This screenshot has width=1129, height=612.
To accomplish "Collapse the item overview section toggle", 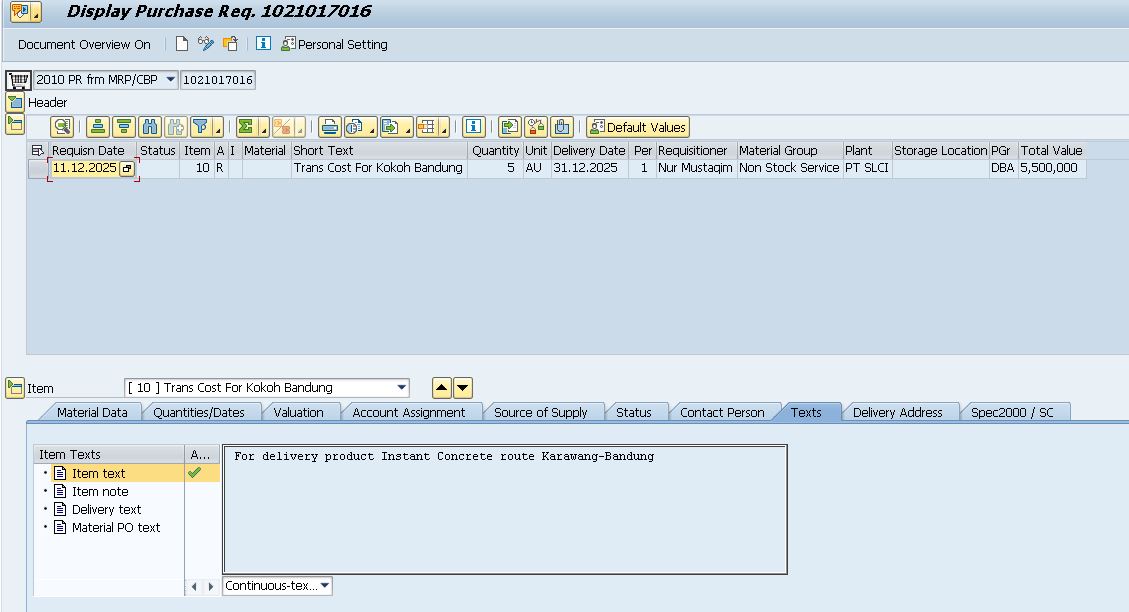I will coord(15,124).
